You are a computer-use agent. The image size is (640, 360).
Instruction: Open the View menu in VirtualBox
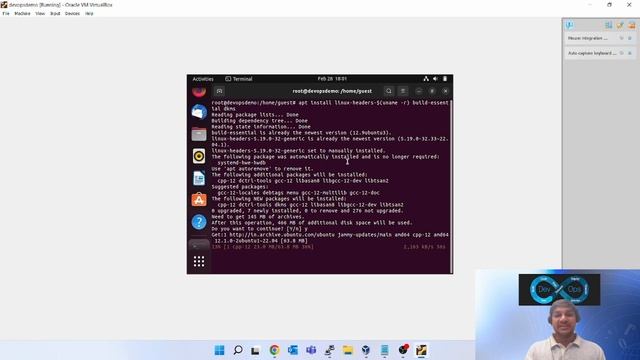[x=40, y=13]
